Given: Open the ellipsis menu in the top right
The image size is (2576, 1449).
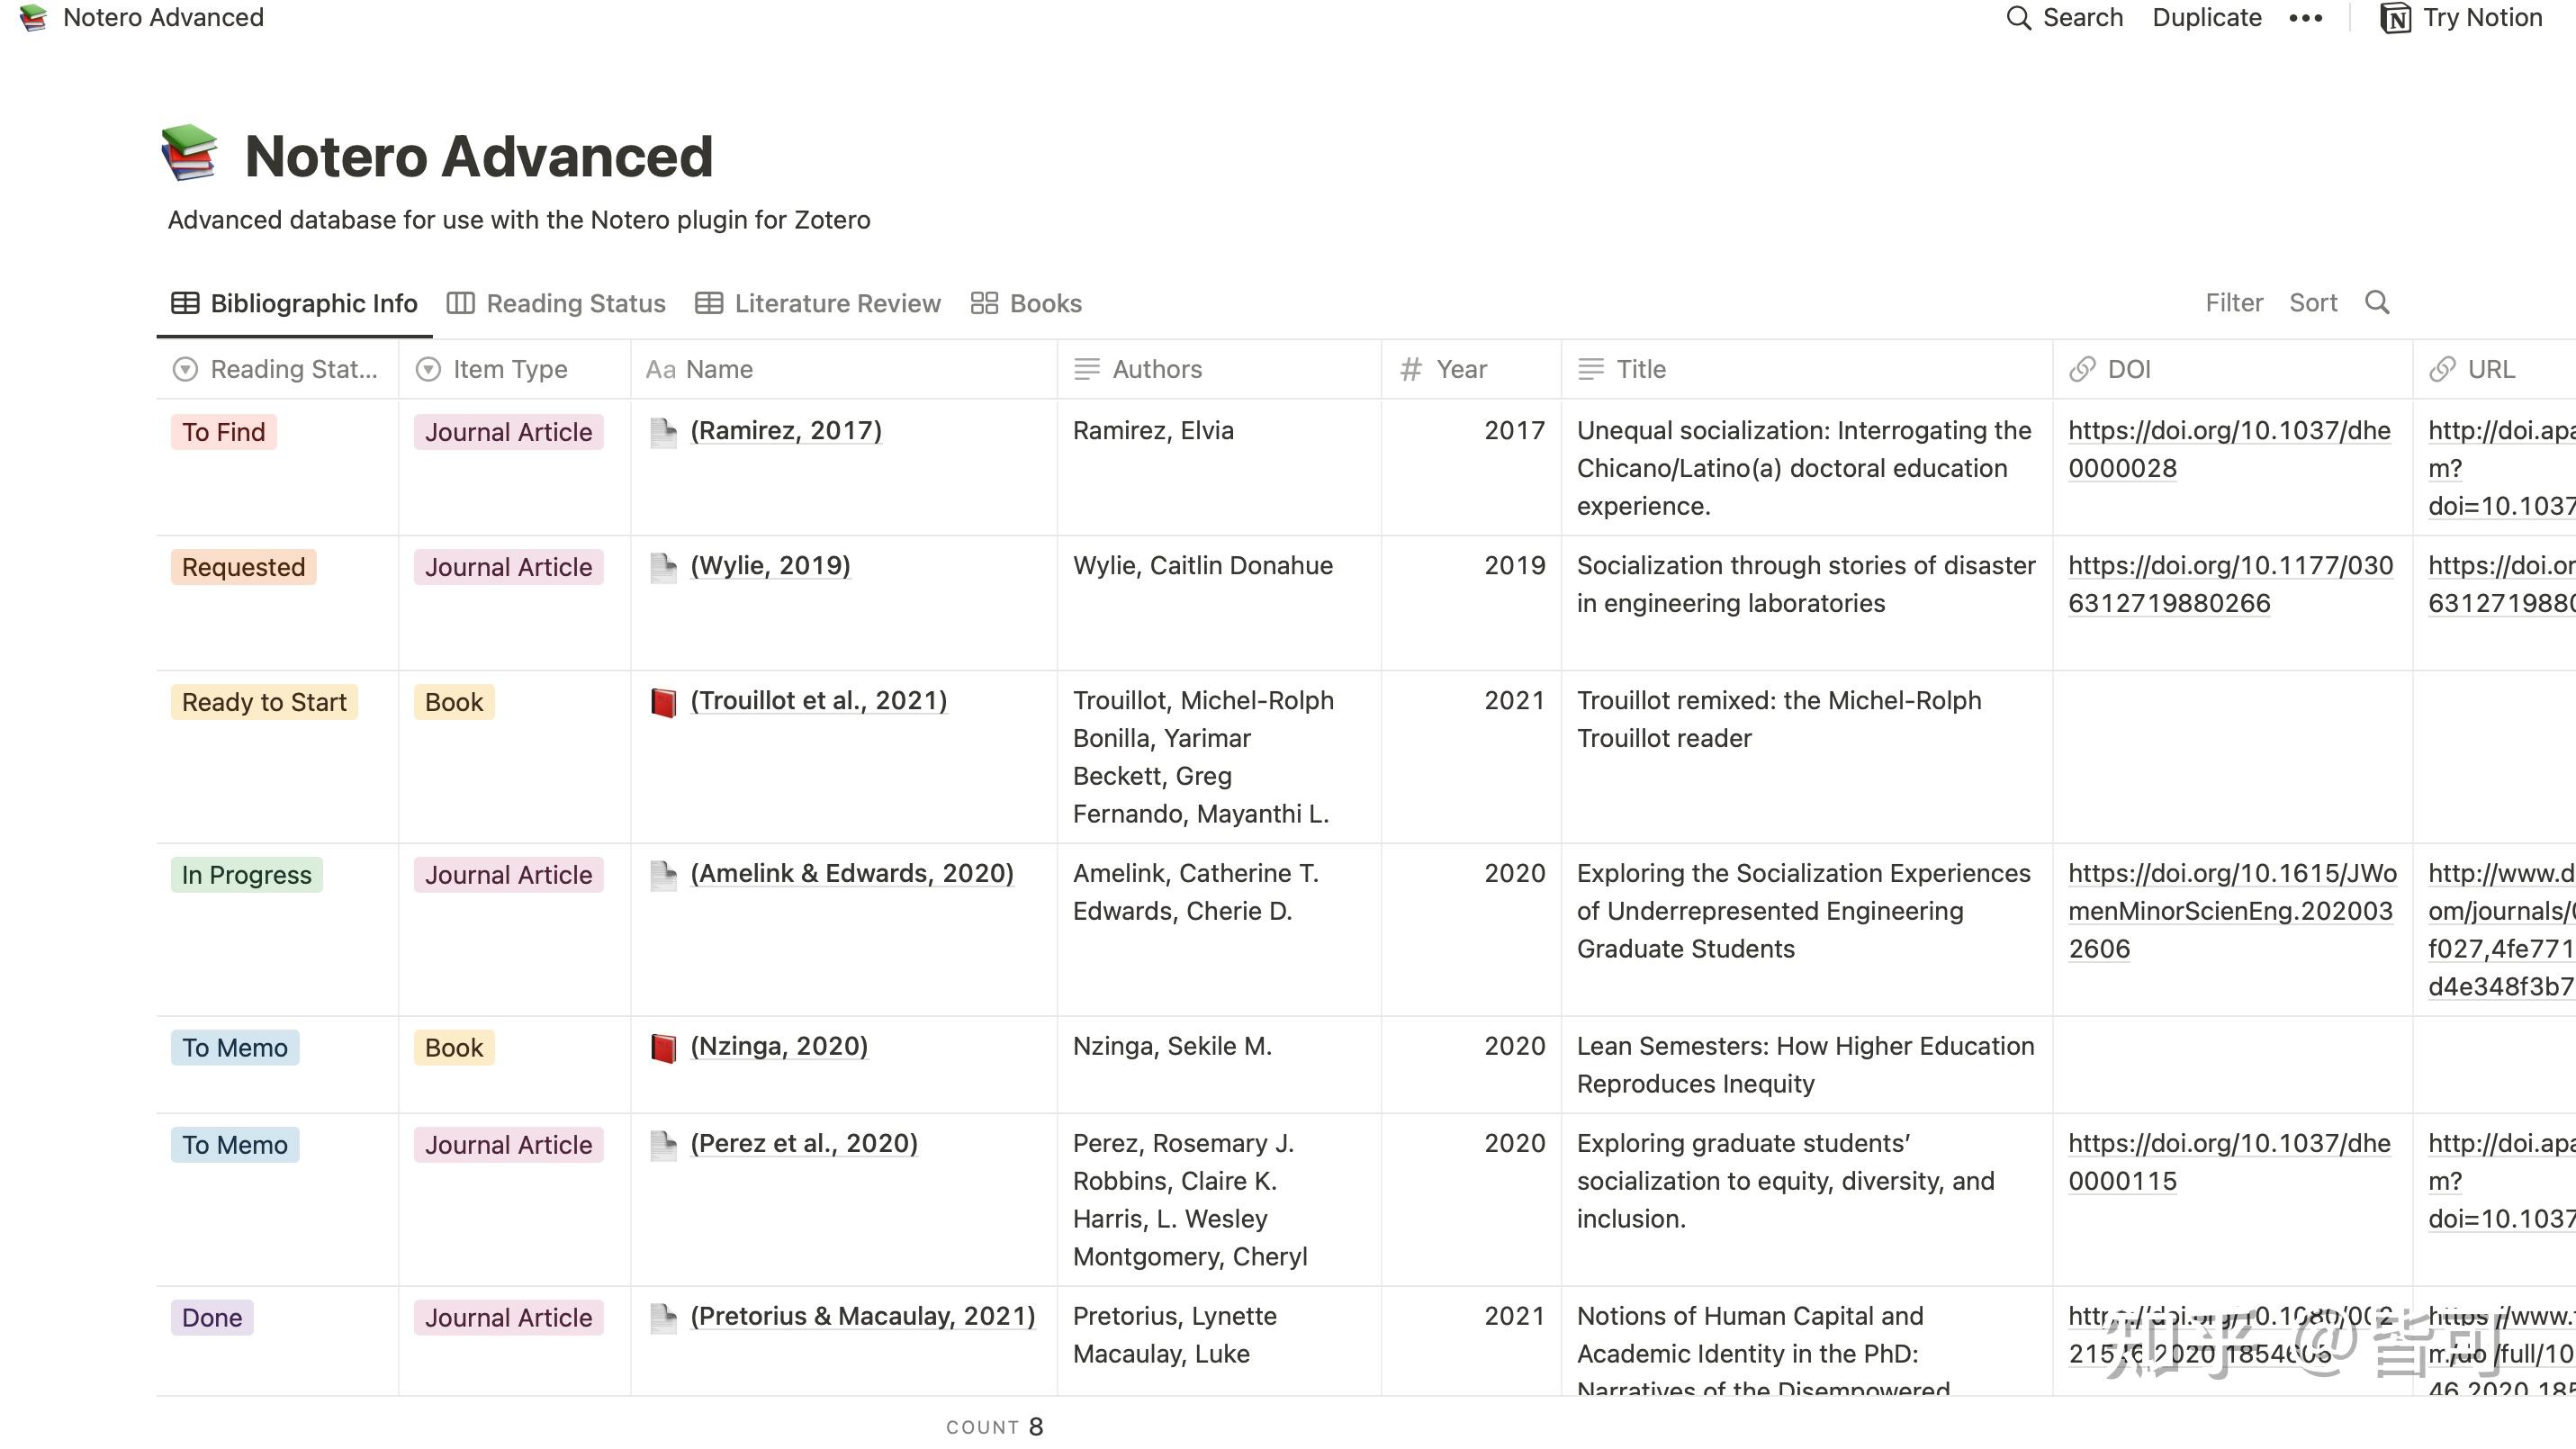Looking at the screenshot, I should tap(2304, 17).
